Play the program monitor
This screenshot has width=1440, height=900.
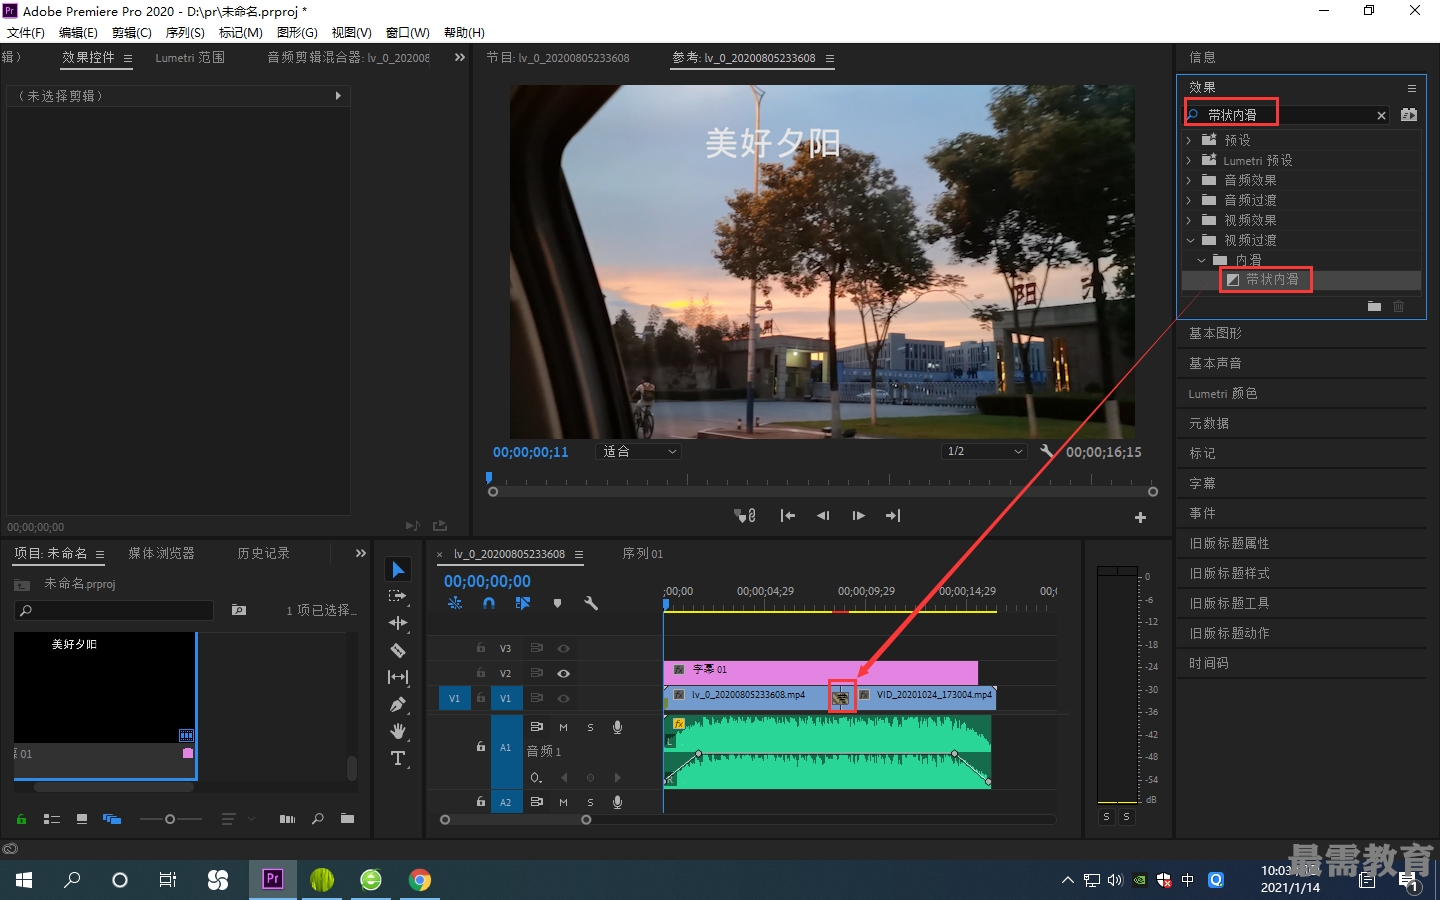coord(858,516)
